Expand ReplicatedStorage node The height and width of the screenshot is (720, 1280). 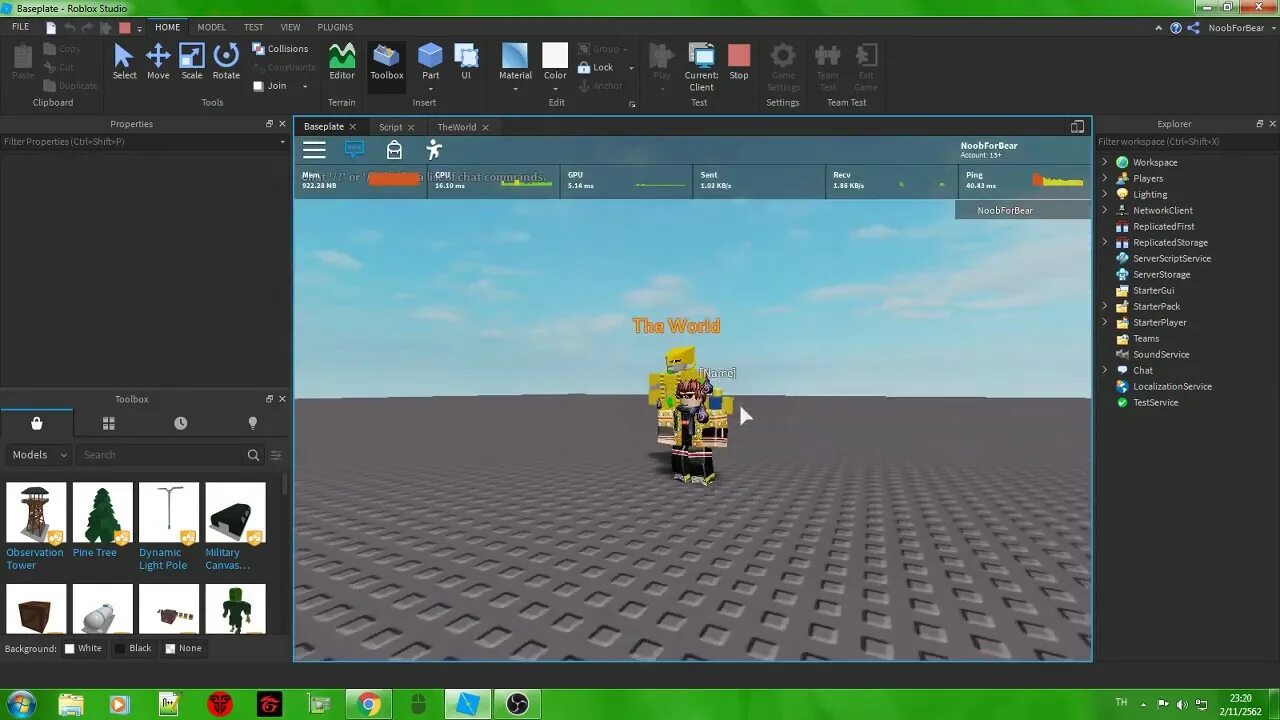pyautogui.click(x=1105, y=242)
